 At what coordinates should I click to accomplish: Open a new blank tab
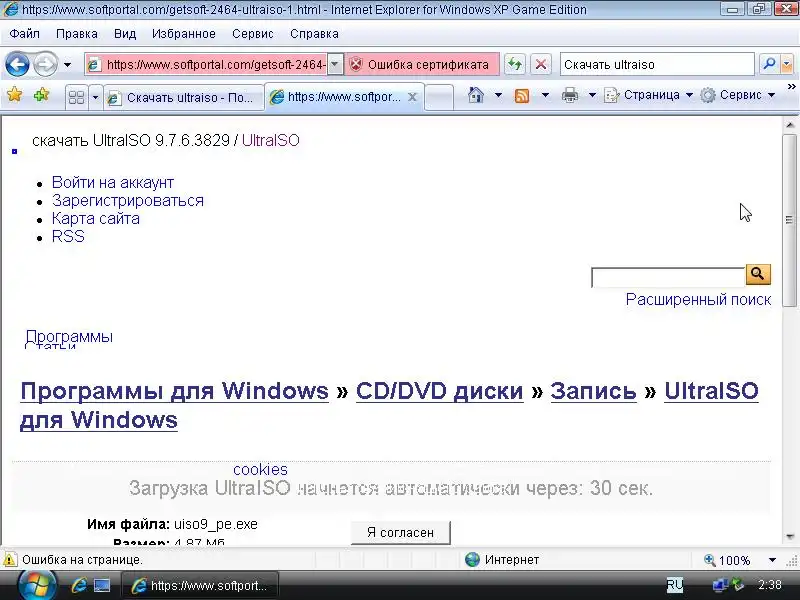(439, 97)
